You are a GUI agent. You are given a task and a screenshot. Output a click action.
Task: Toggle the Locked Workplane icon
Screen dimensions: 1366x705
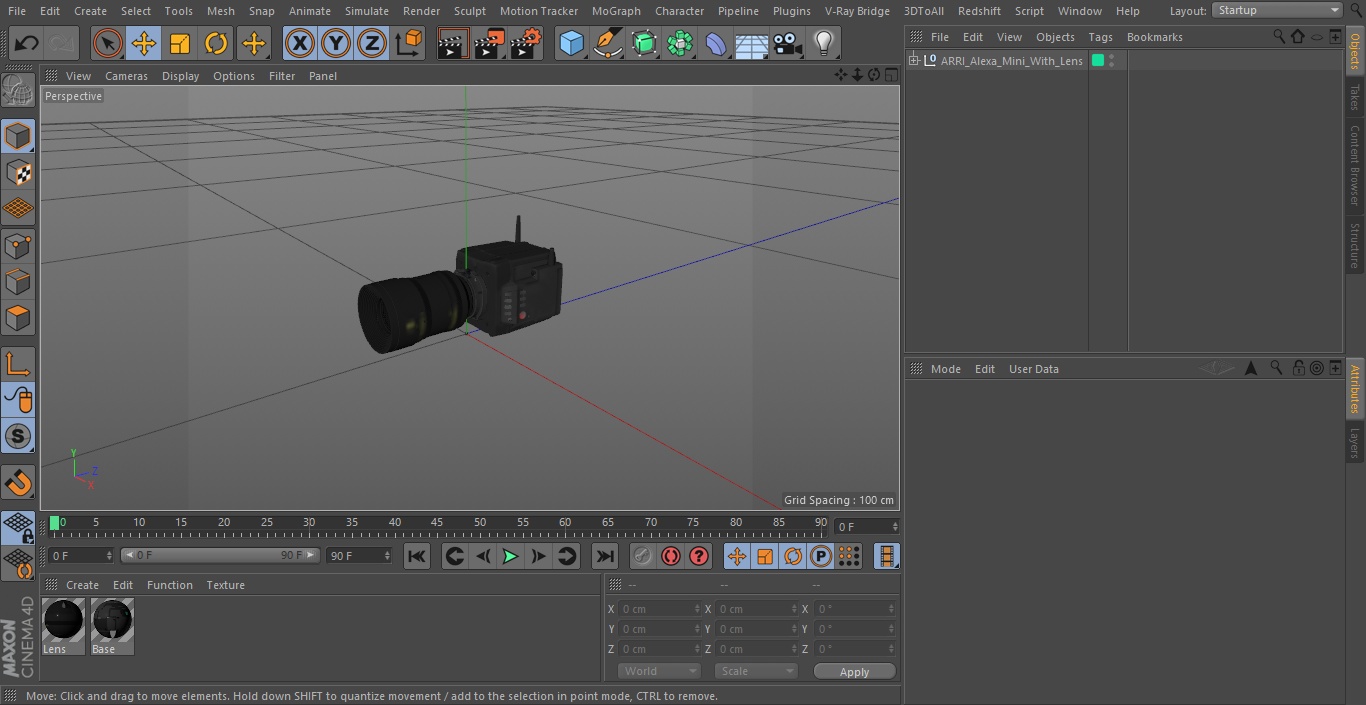click(18, 527)
